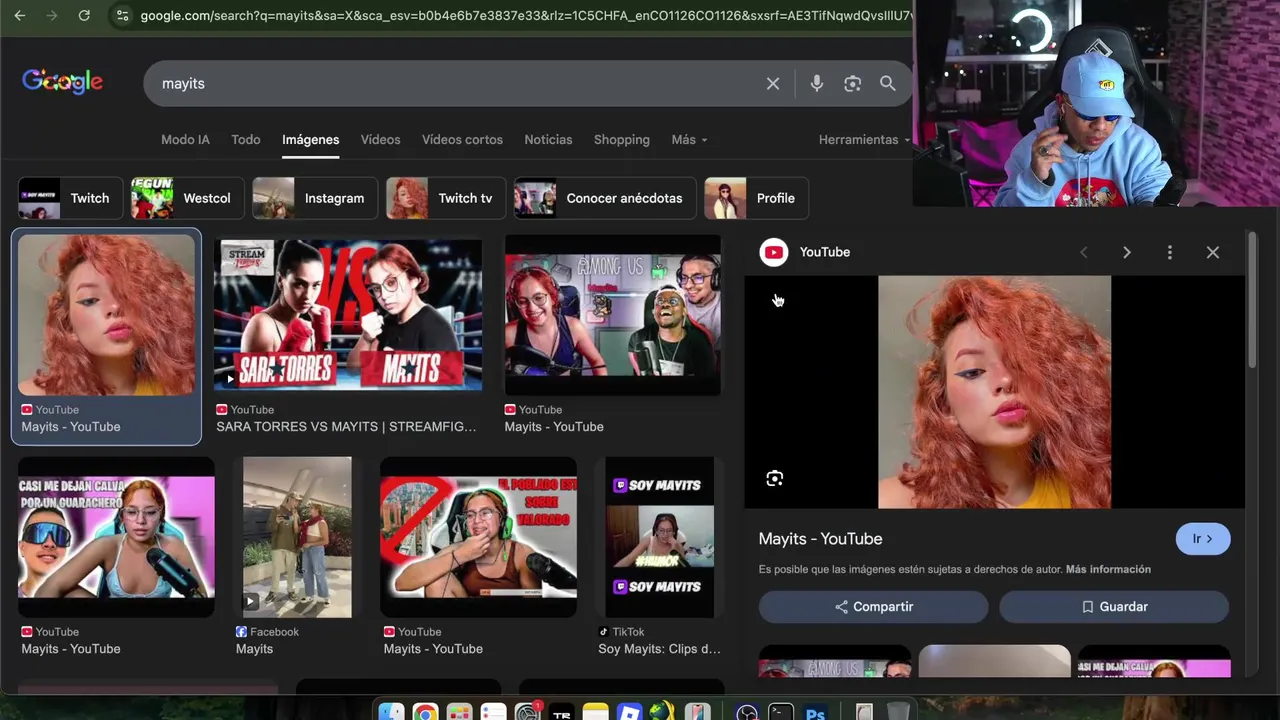Open Videos cortos tab

pyautogui.click(x=462, y=140)
